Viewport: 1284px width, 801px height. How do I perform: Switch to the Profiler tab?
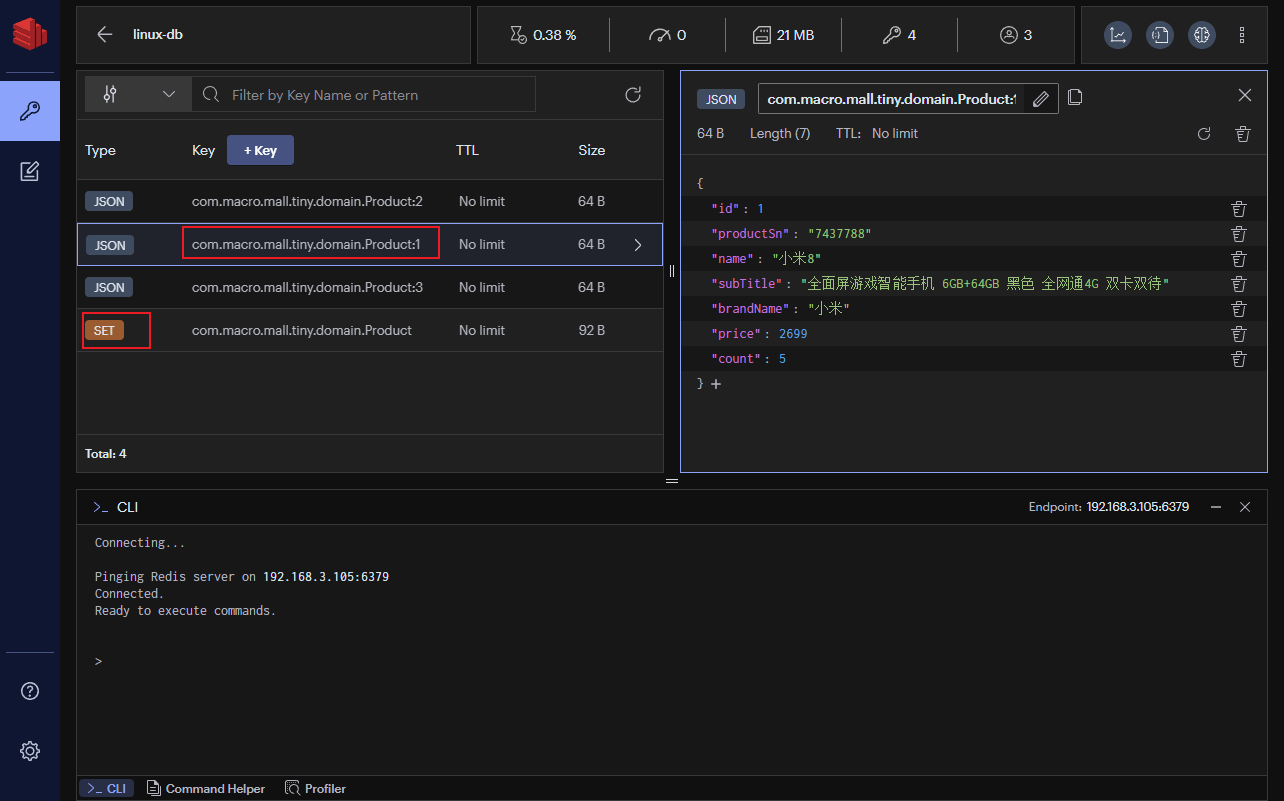point(316,789)
